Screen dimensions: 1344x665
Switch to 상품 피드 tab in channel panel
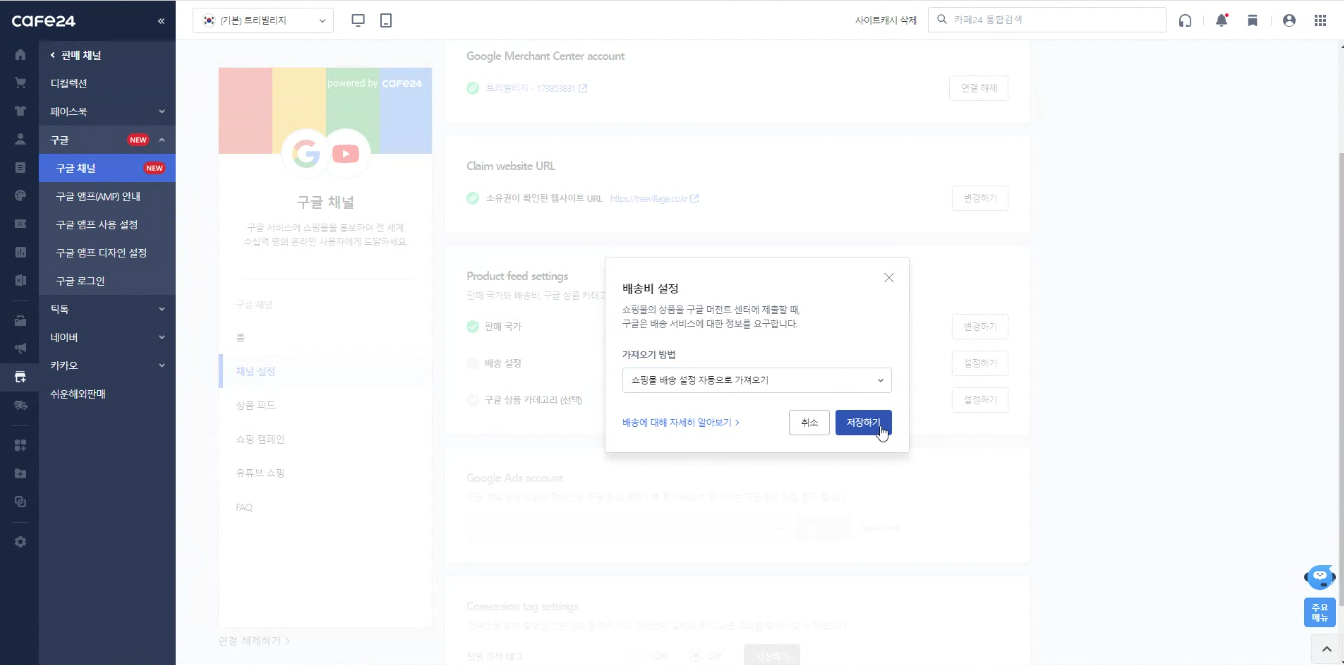255,405
